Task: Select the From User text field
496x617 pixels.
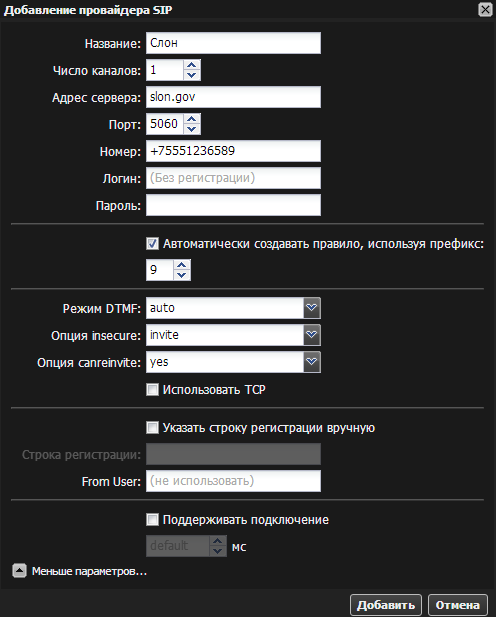Action: click(233, 481)
